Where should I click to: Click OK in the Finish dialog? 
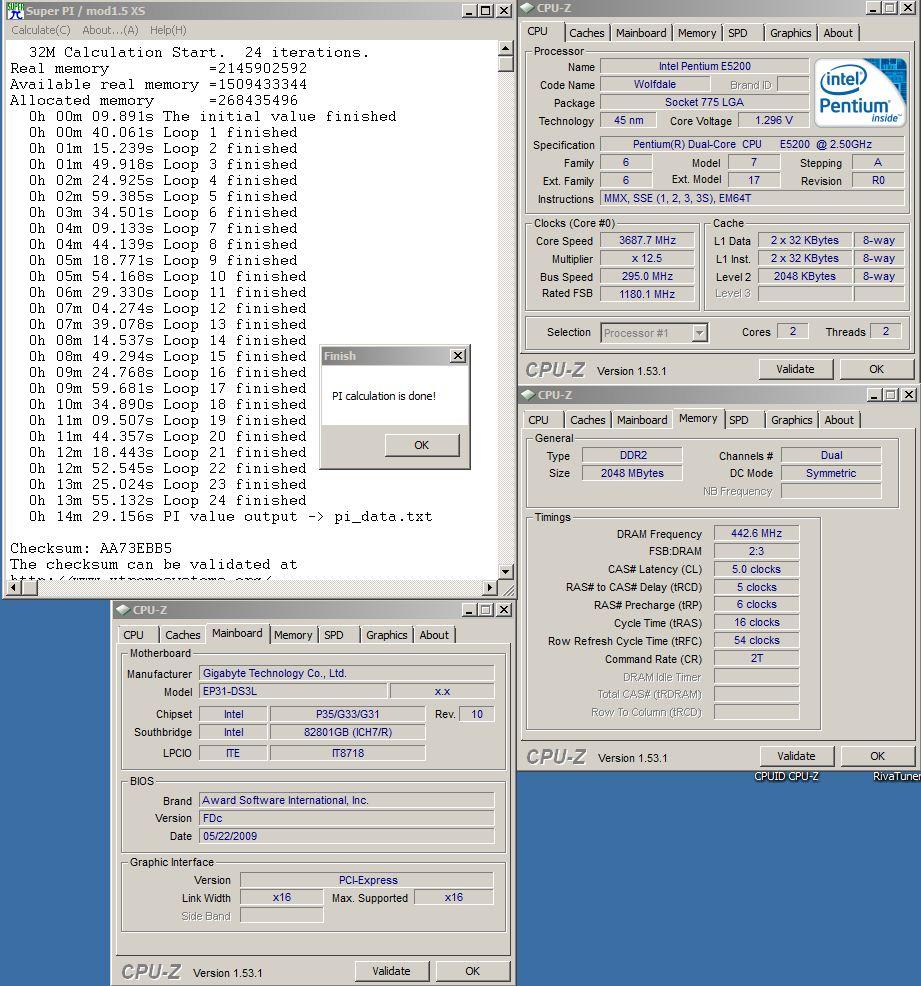pos(422,445)
